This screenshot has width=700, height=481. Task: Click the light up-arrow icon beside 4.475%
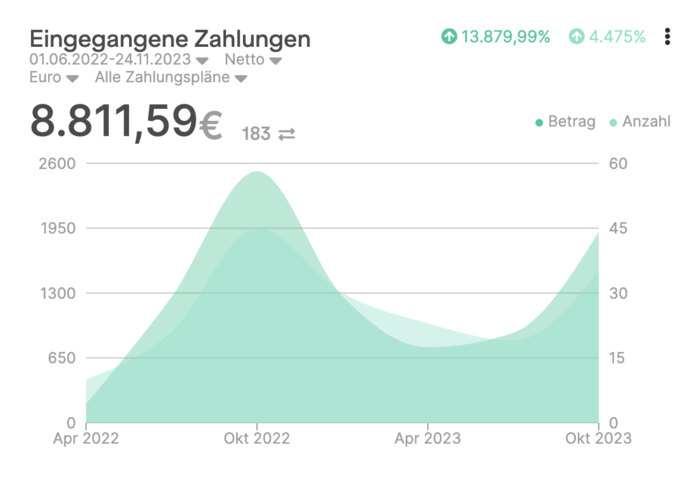(577, 37)
